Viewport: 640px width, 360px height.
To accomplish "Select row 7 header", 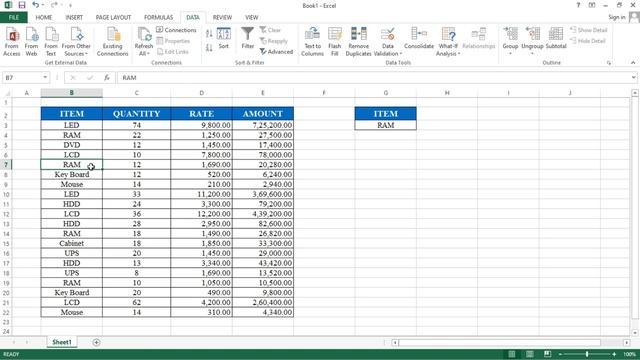I will [x=6, y=164].
